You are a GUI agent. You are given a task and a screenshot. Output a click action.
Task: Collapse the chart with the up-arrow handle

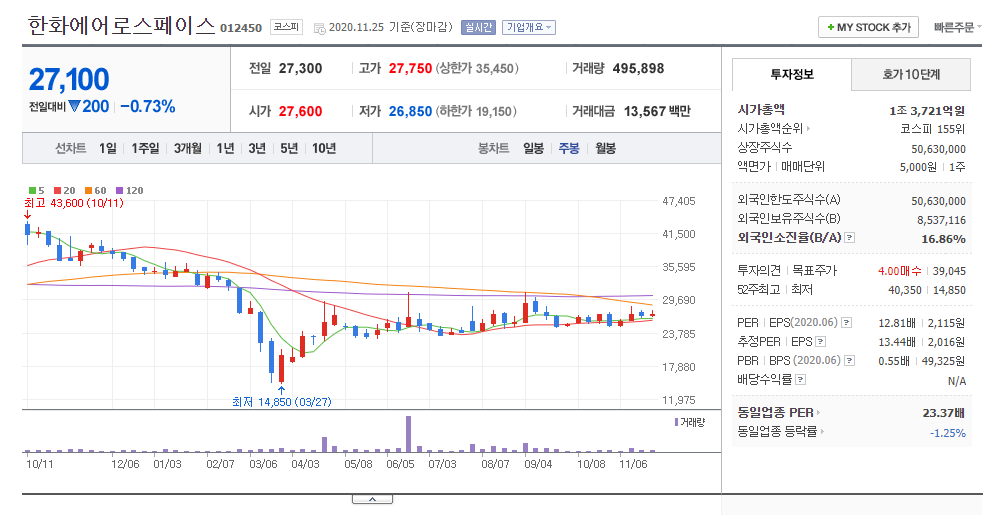372,499
